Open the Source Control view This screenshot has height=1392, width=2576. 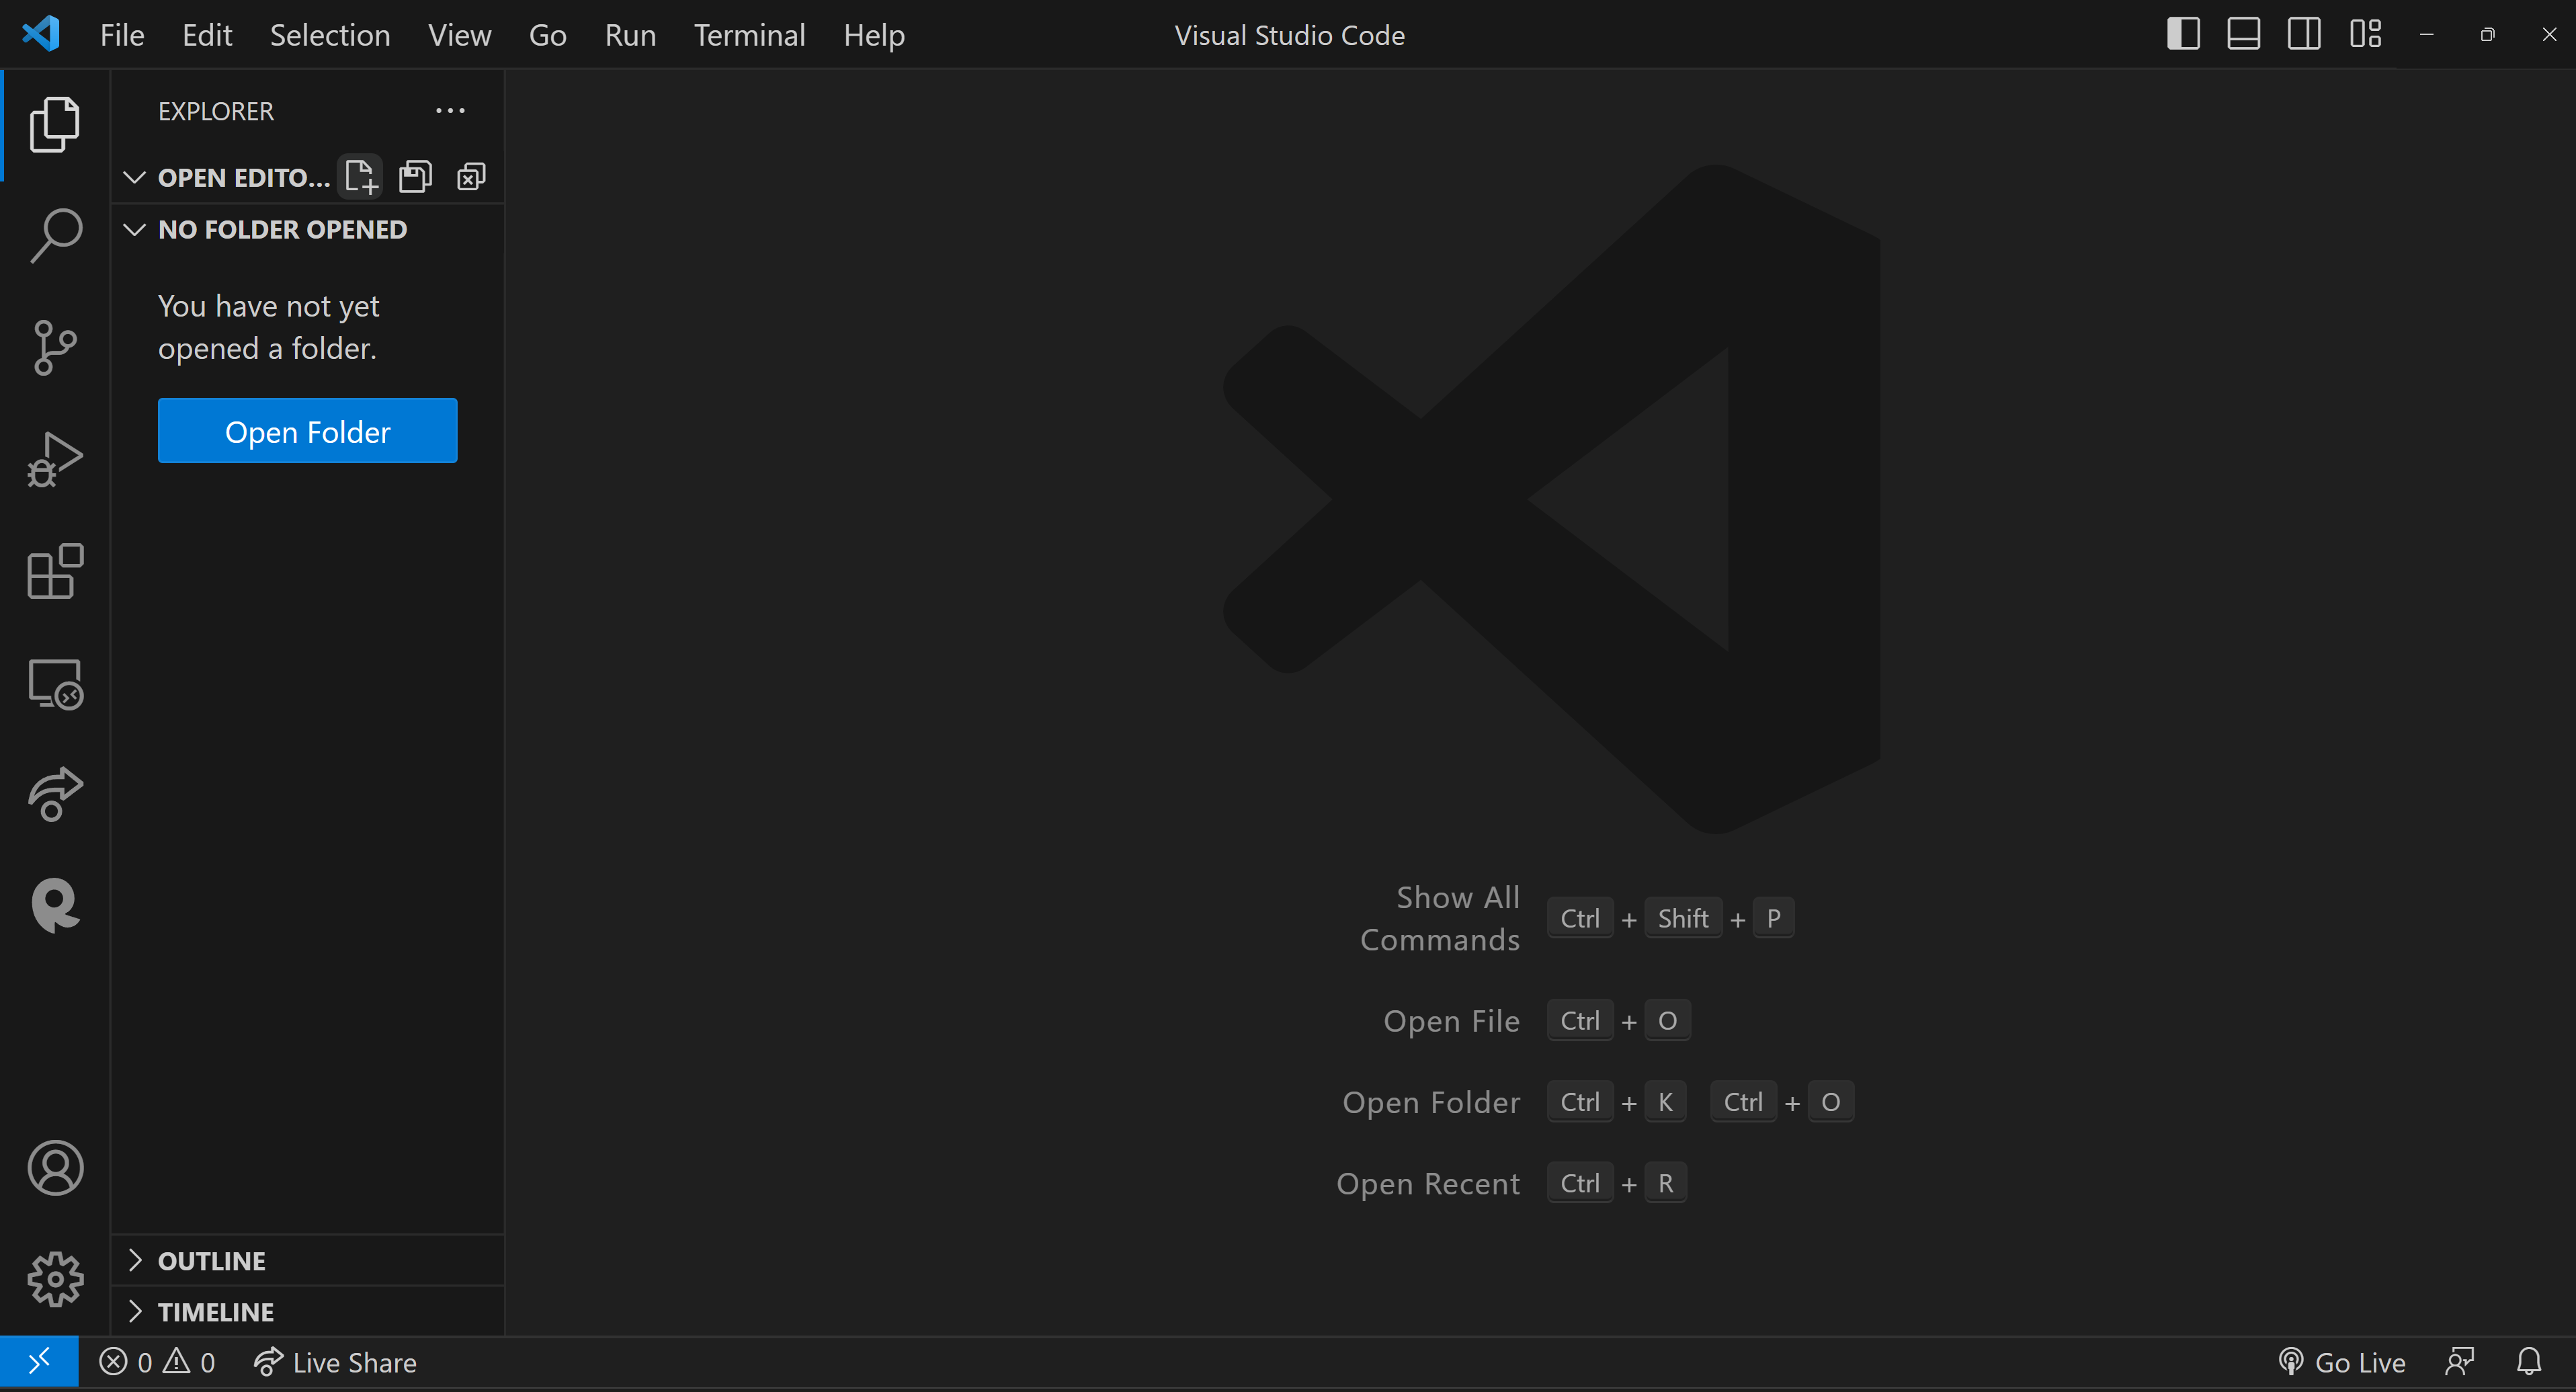coord(55,348)
